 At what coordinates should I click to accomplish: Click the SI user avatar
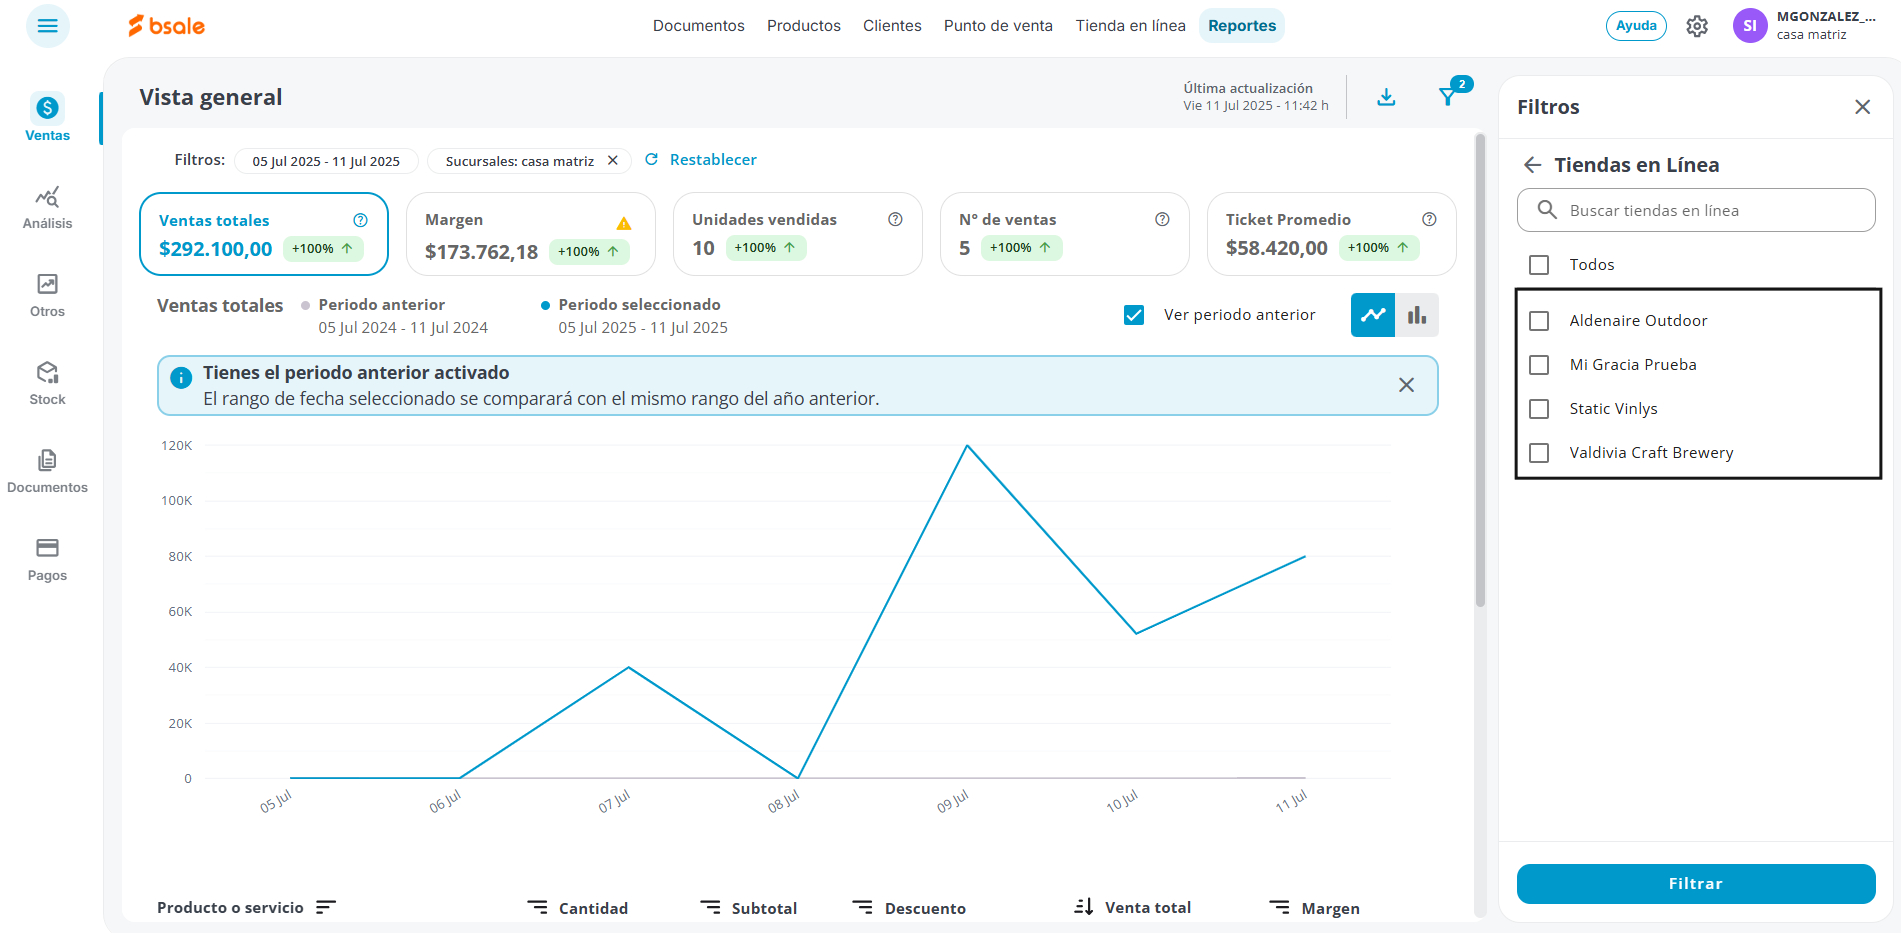tap(1750, 26)
